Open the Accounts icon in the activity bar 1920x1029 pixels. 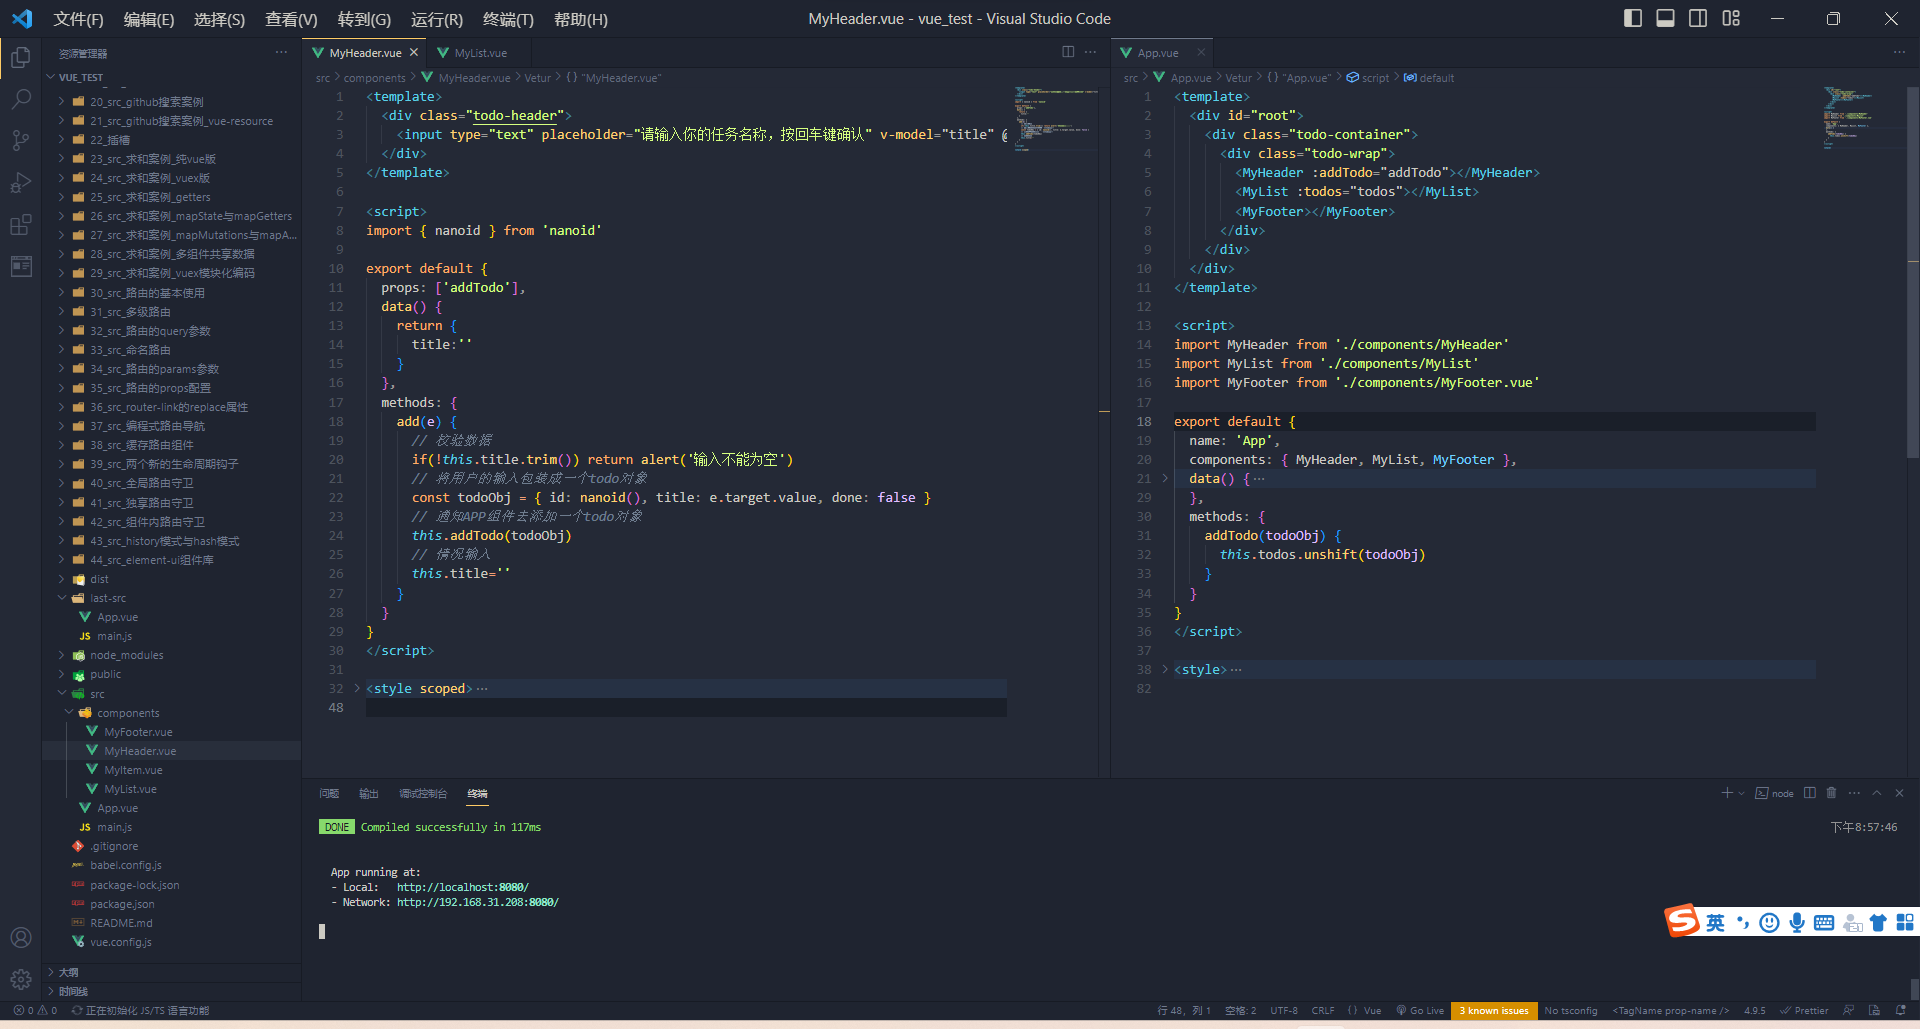[20, 937]
